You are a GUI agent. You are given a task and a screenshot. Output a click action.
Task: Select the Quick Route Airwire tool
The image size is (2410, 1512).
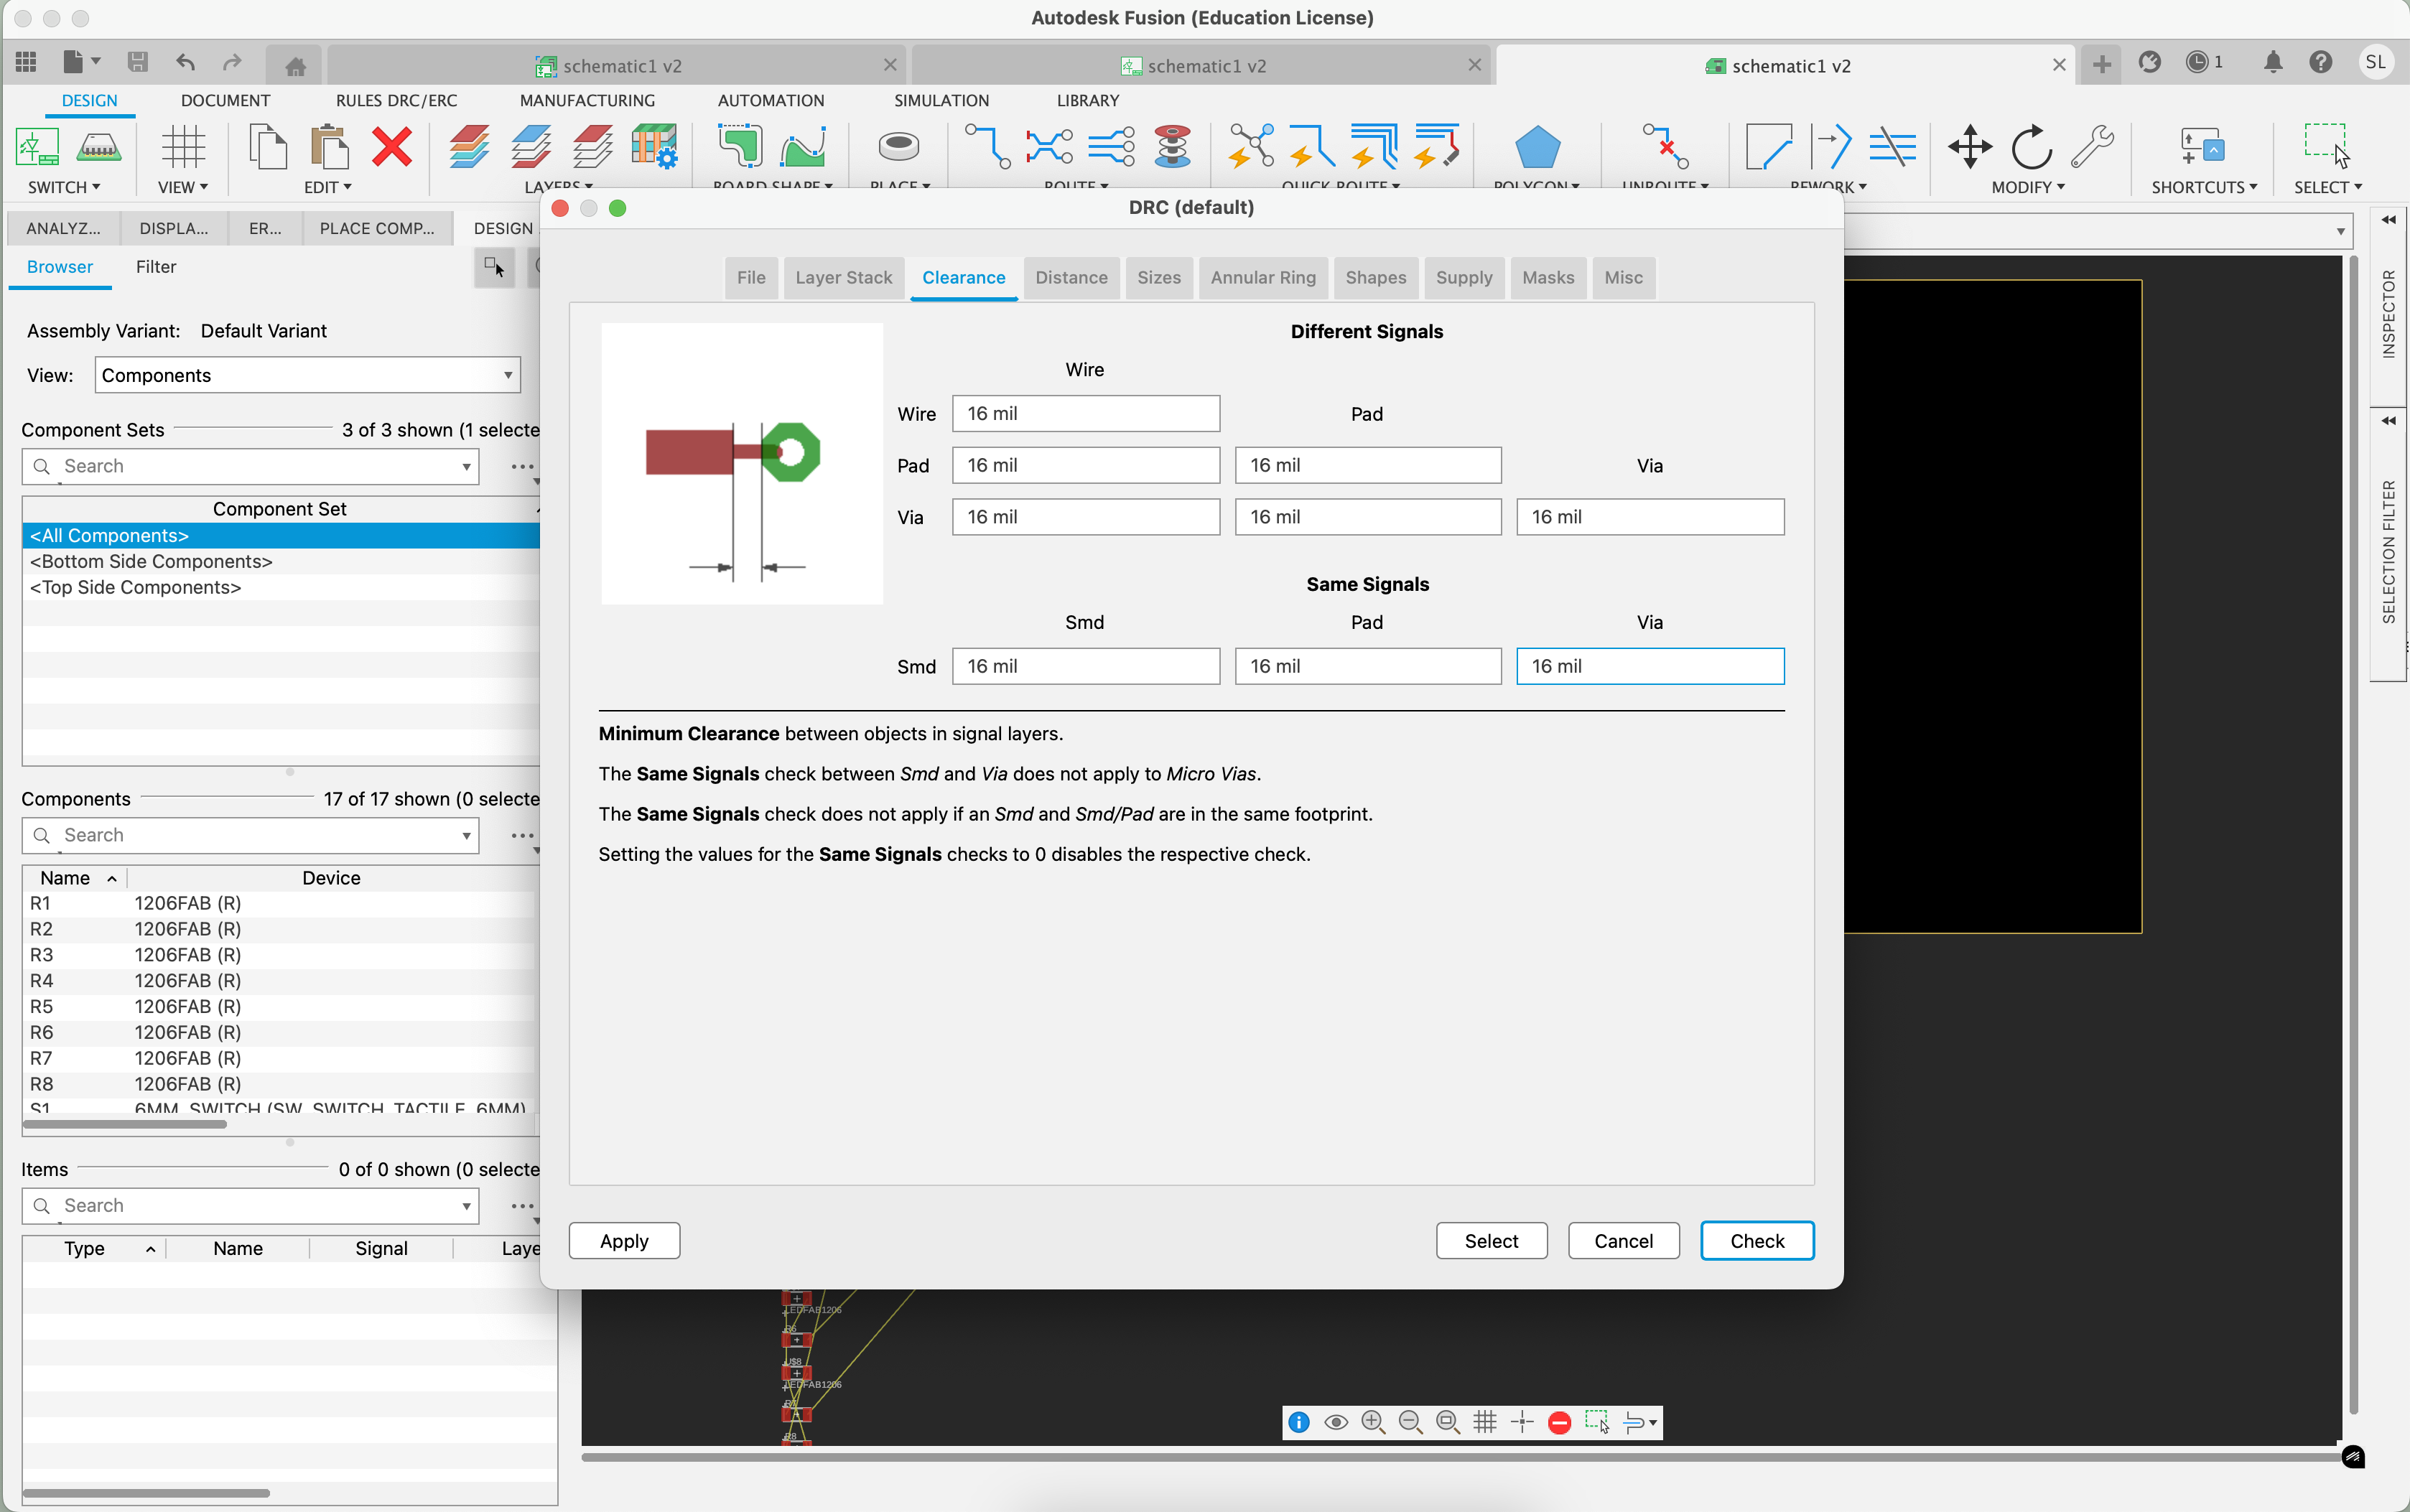coord(1250,147)
